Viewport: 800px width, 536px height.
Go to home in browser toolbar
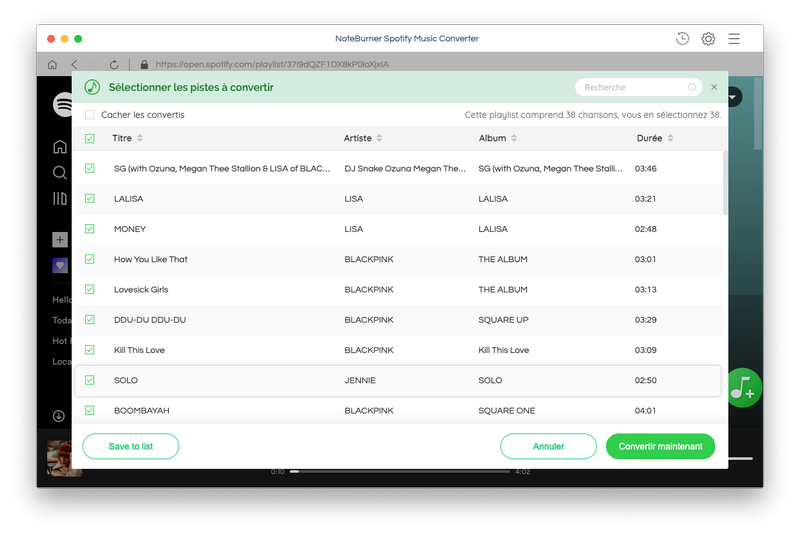pos(52,65)
